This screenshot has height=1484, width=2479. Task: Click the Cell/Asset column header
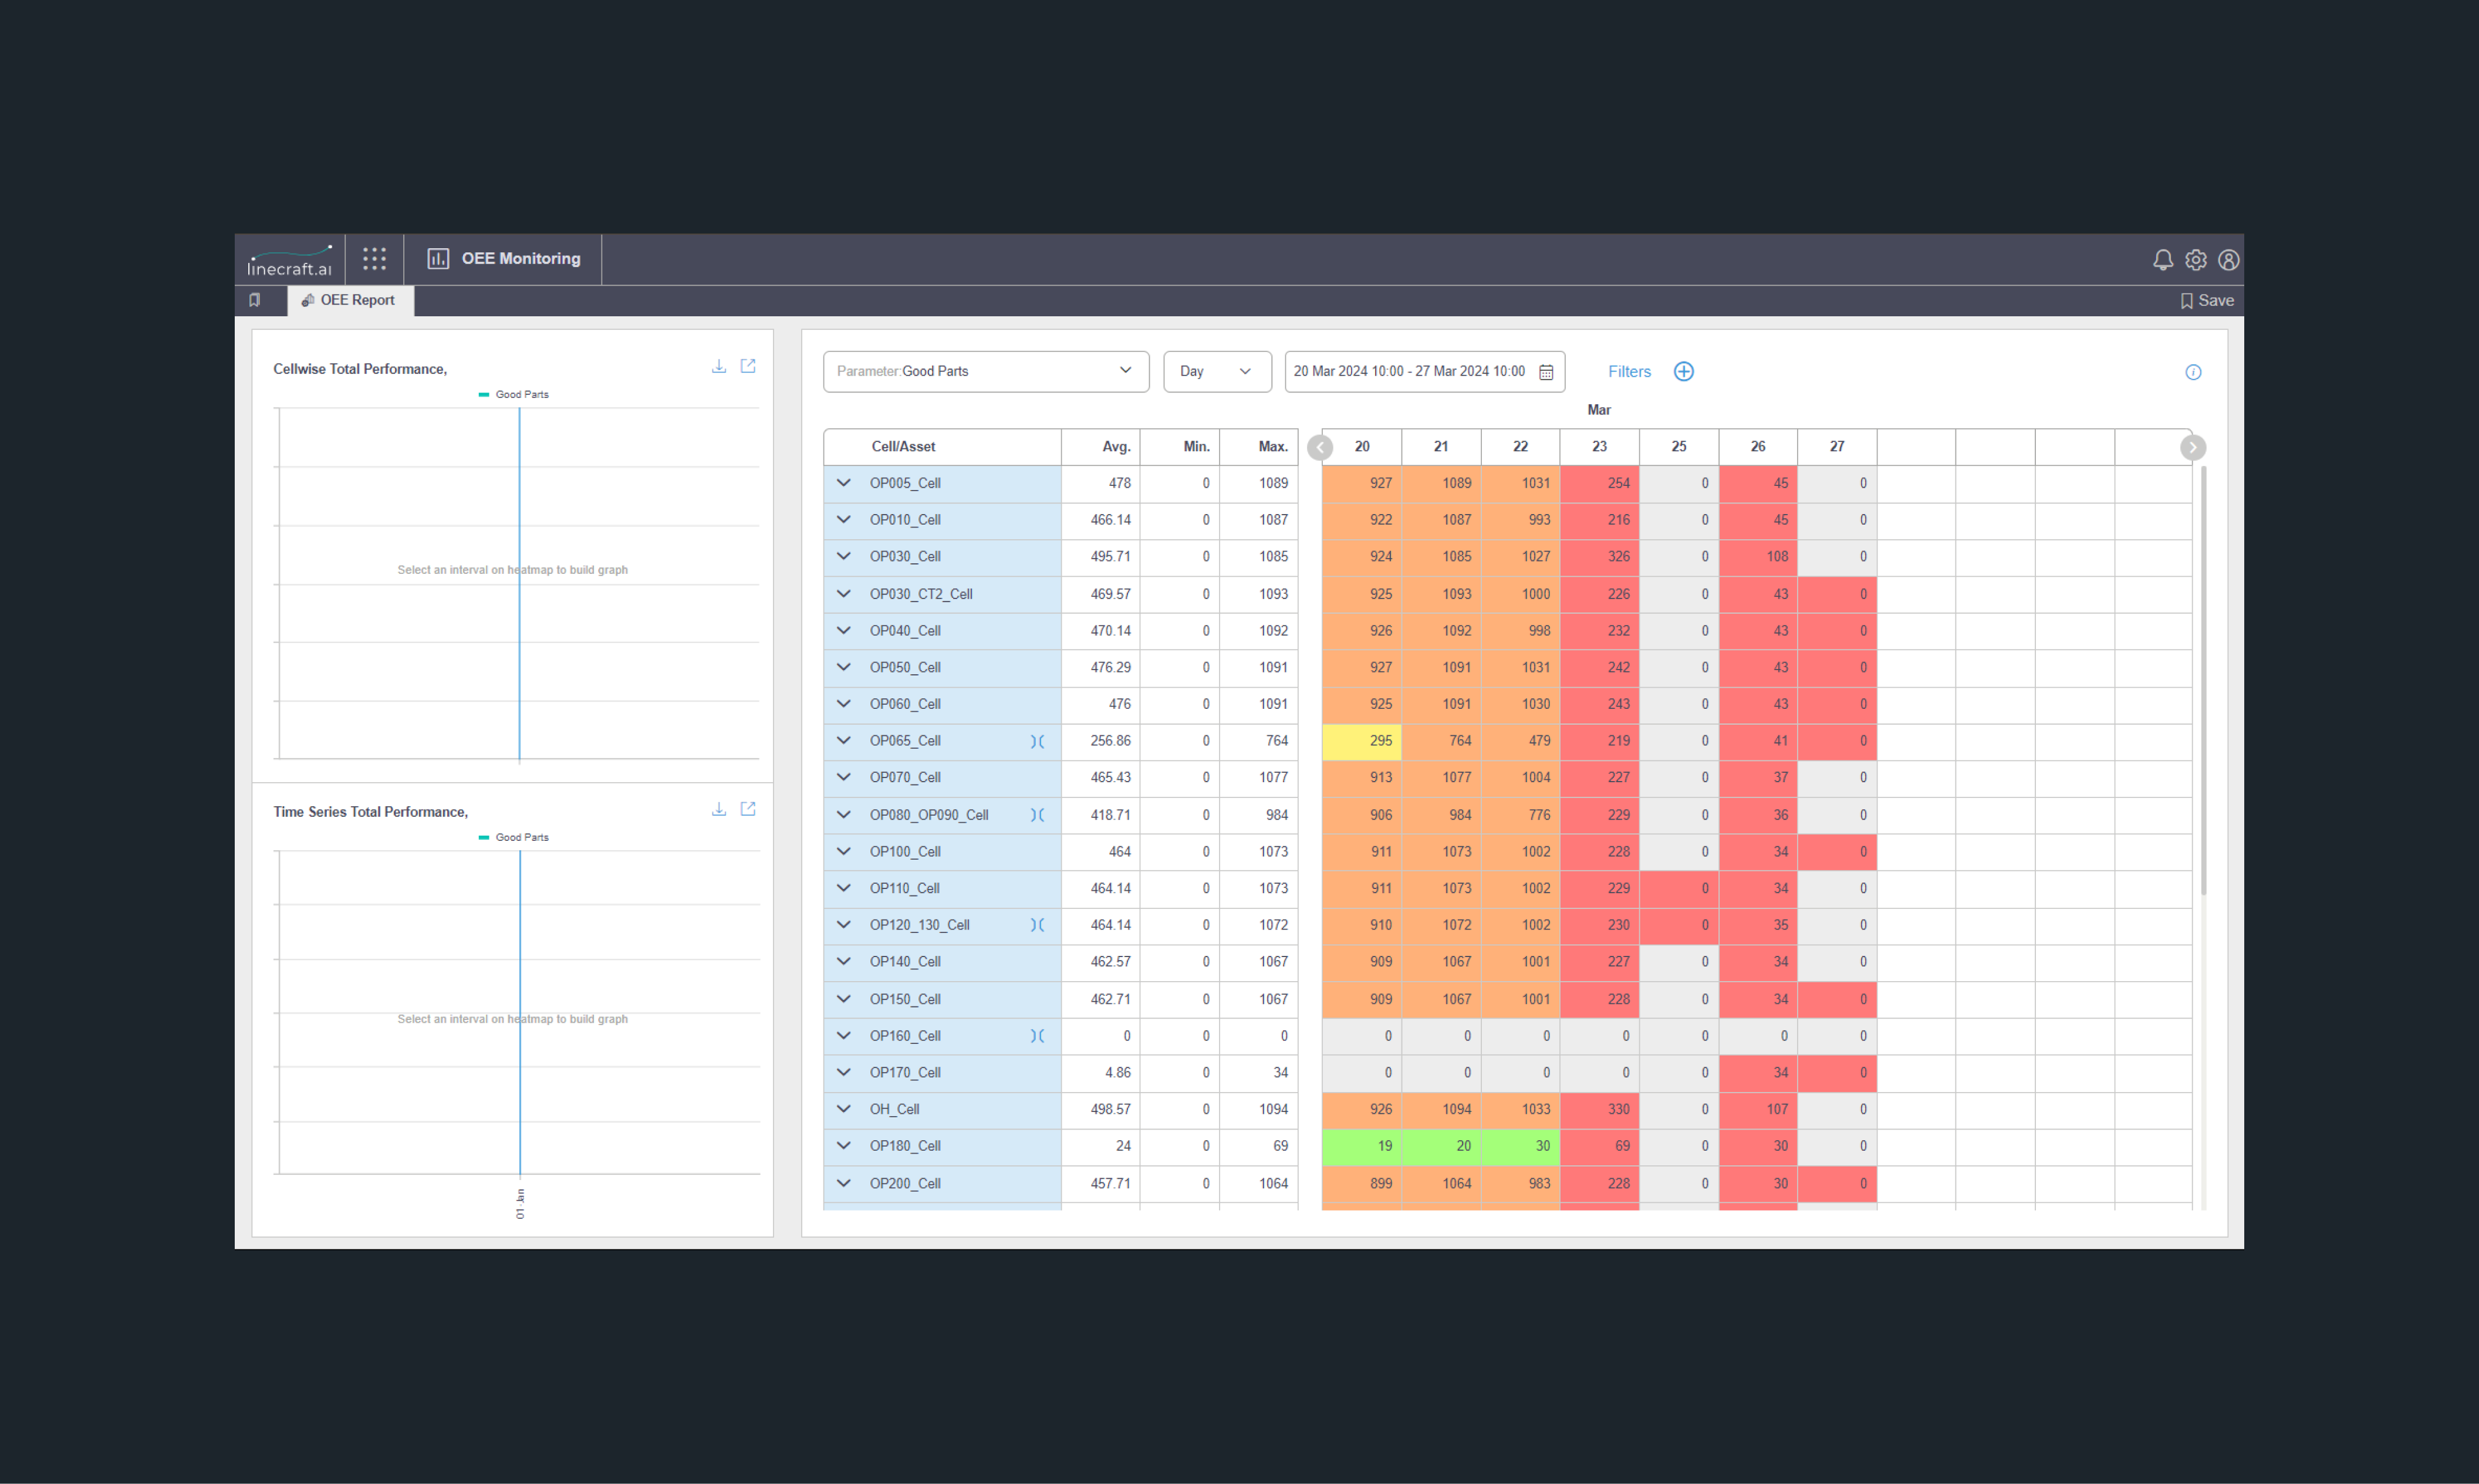point(942,447)
